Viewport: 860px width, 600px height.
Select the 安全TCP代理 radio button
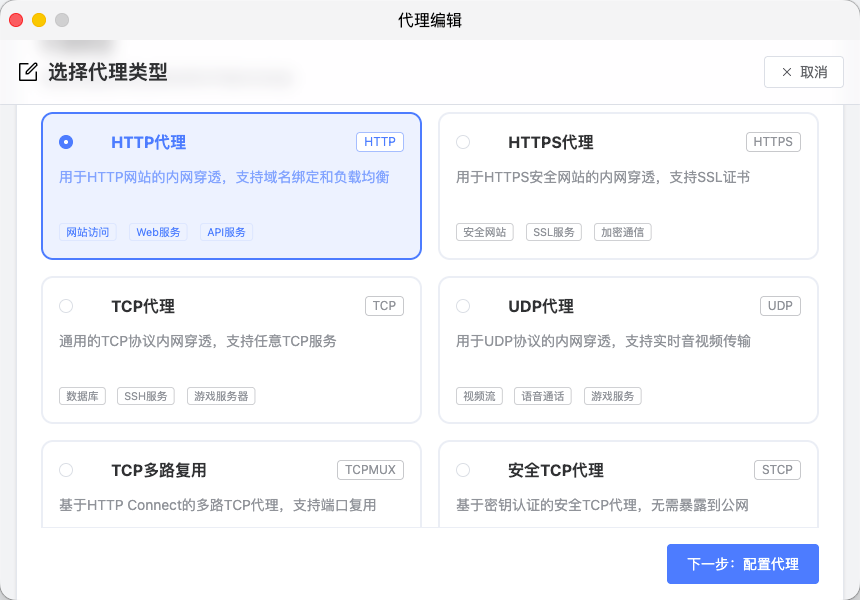[463, 470]
